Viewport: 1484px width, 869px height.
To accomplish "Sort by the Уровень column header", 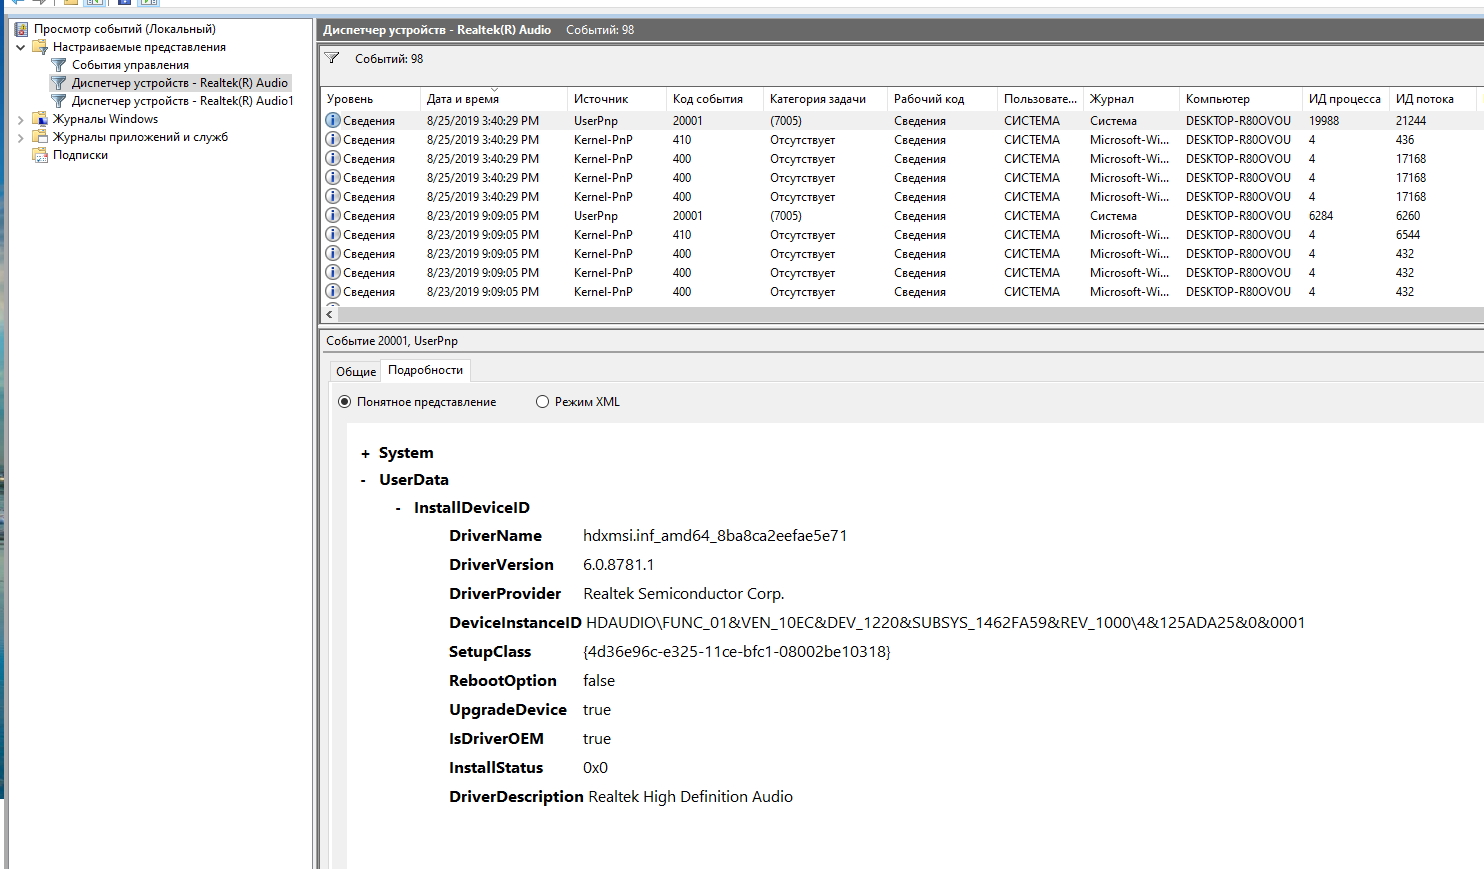I will (x=370, y=99).
